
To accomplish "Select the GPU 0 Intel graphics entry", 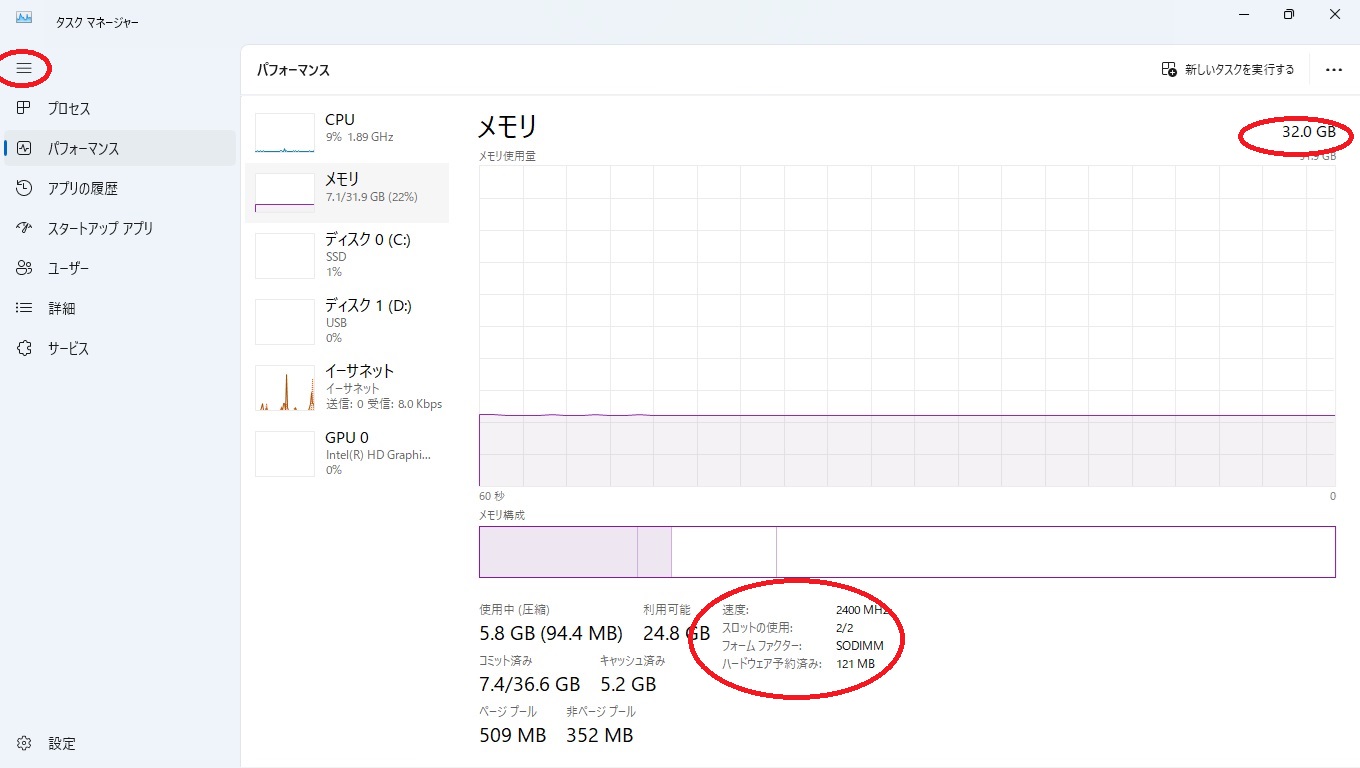I will click(x=347, y=453).
